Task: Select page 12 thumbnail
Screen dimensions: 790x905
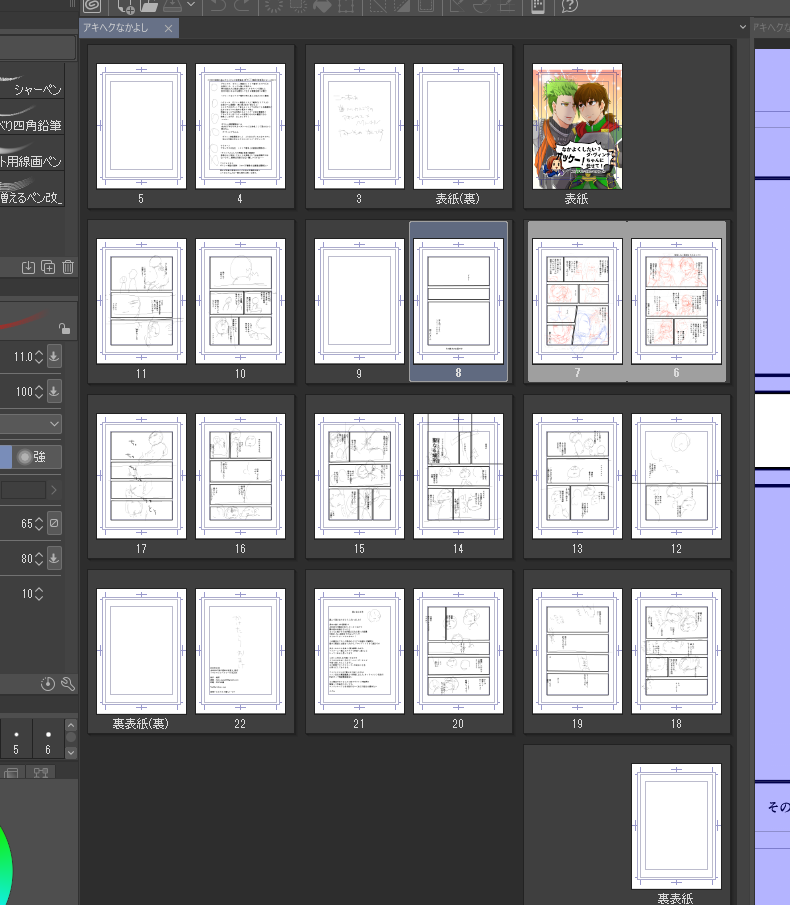Action: (676, 476)
